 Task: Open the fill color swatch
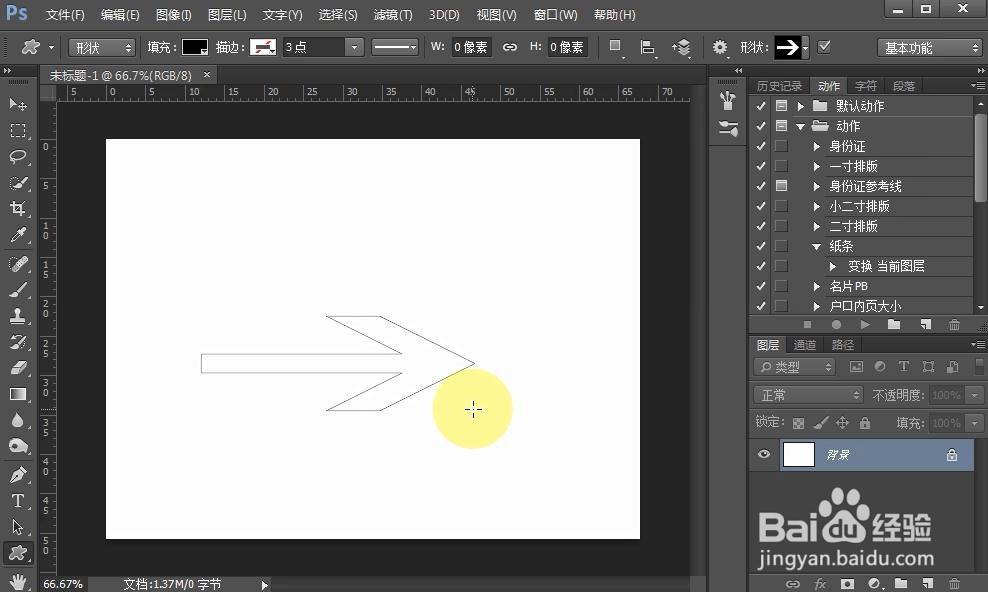195,47
